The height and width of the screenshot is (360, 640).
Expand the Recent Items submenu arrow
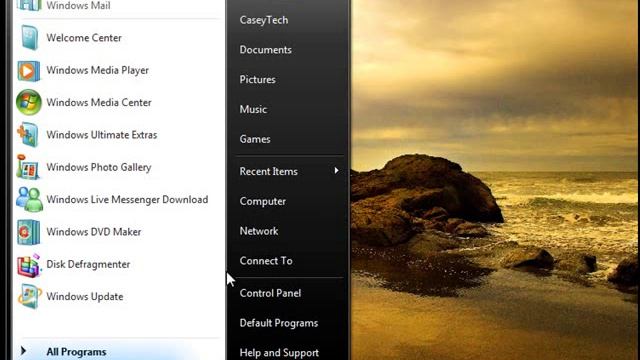coord(336,171)
